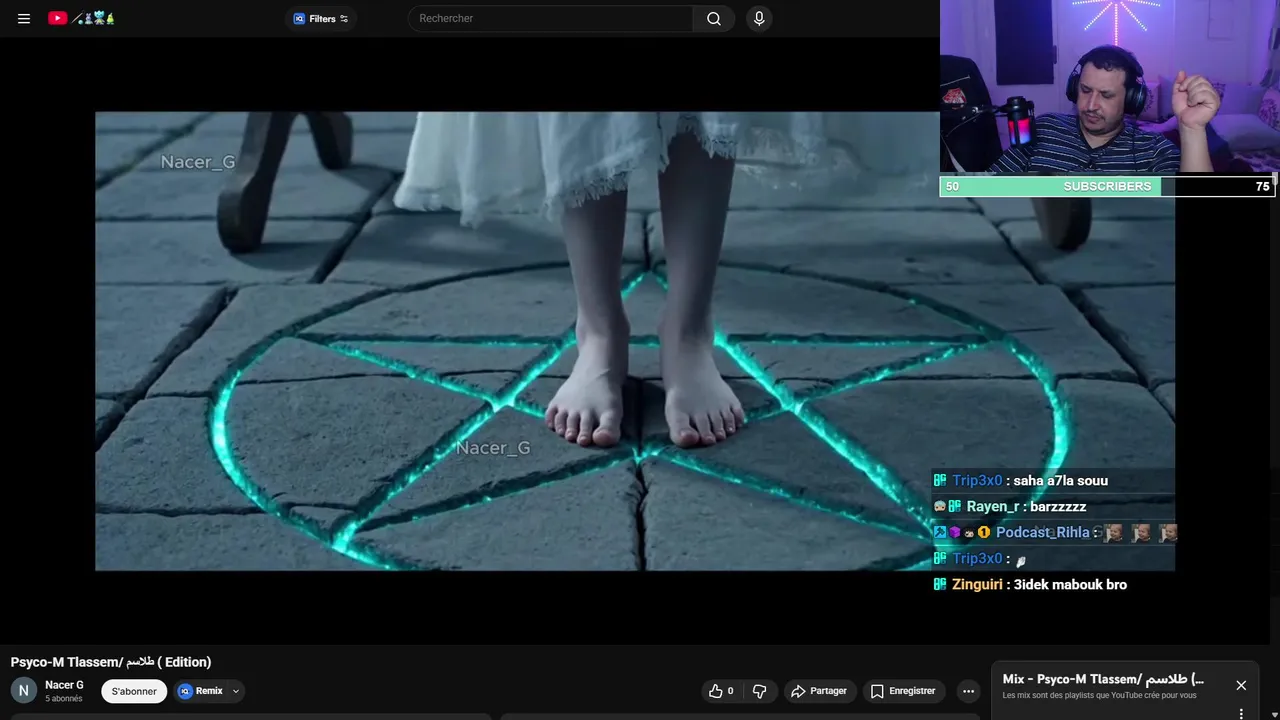Save the video with the Enregistrer button
The height and width of the screenshot is (720, 1280).
point(903,691)
